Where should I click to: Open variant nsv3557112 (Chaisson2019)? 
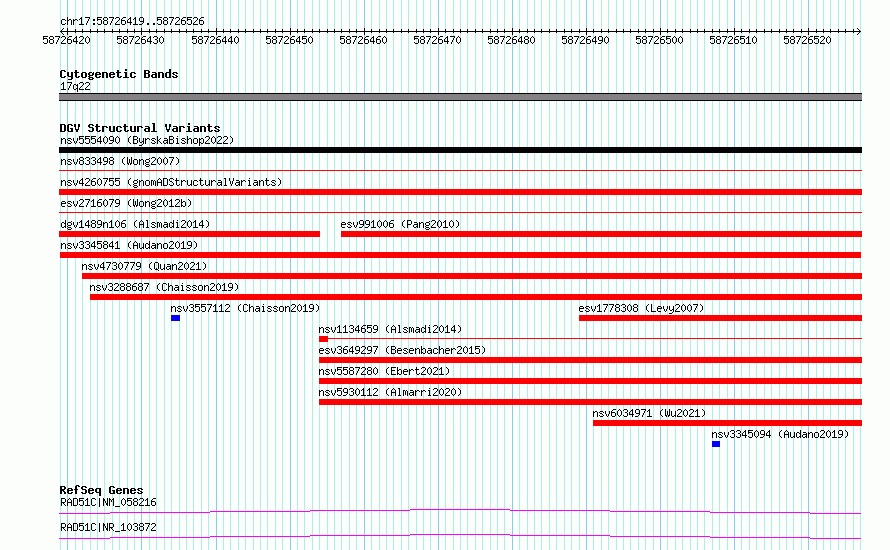tap(245, 308)
